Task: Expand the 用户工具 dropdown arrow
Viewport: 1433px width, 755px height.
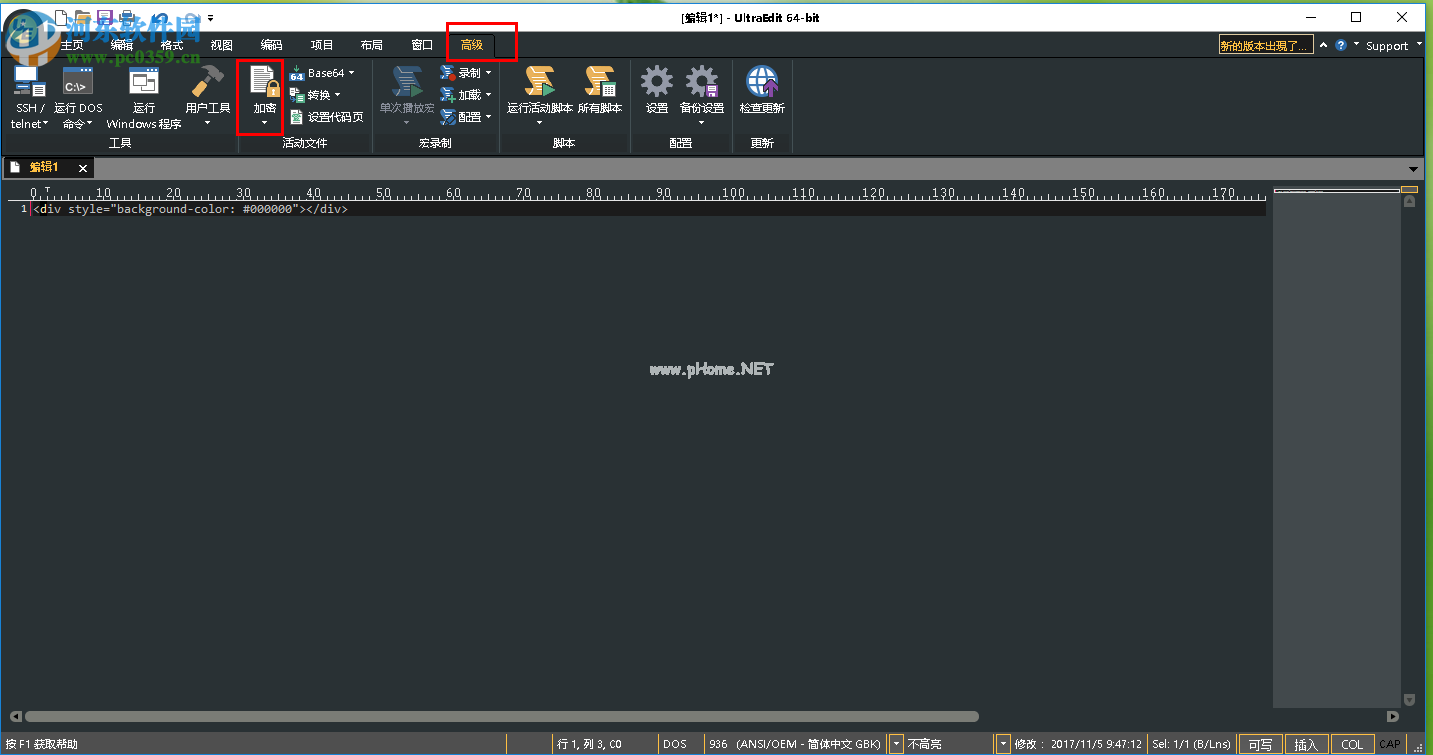Action: (x=208, y=123)
